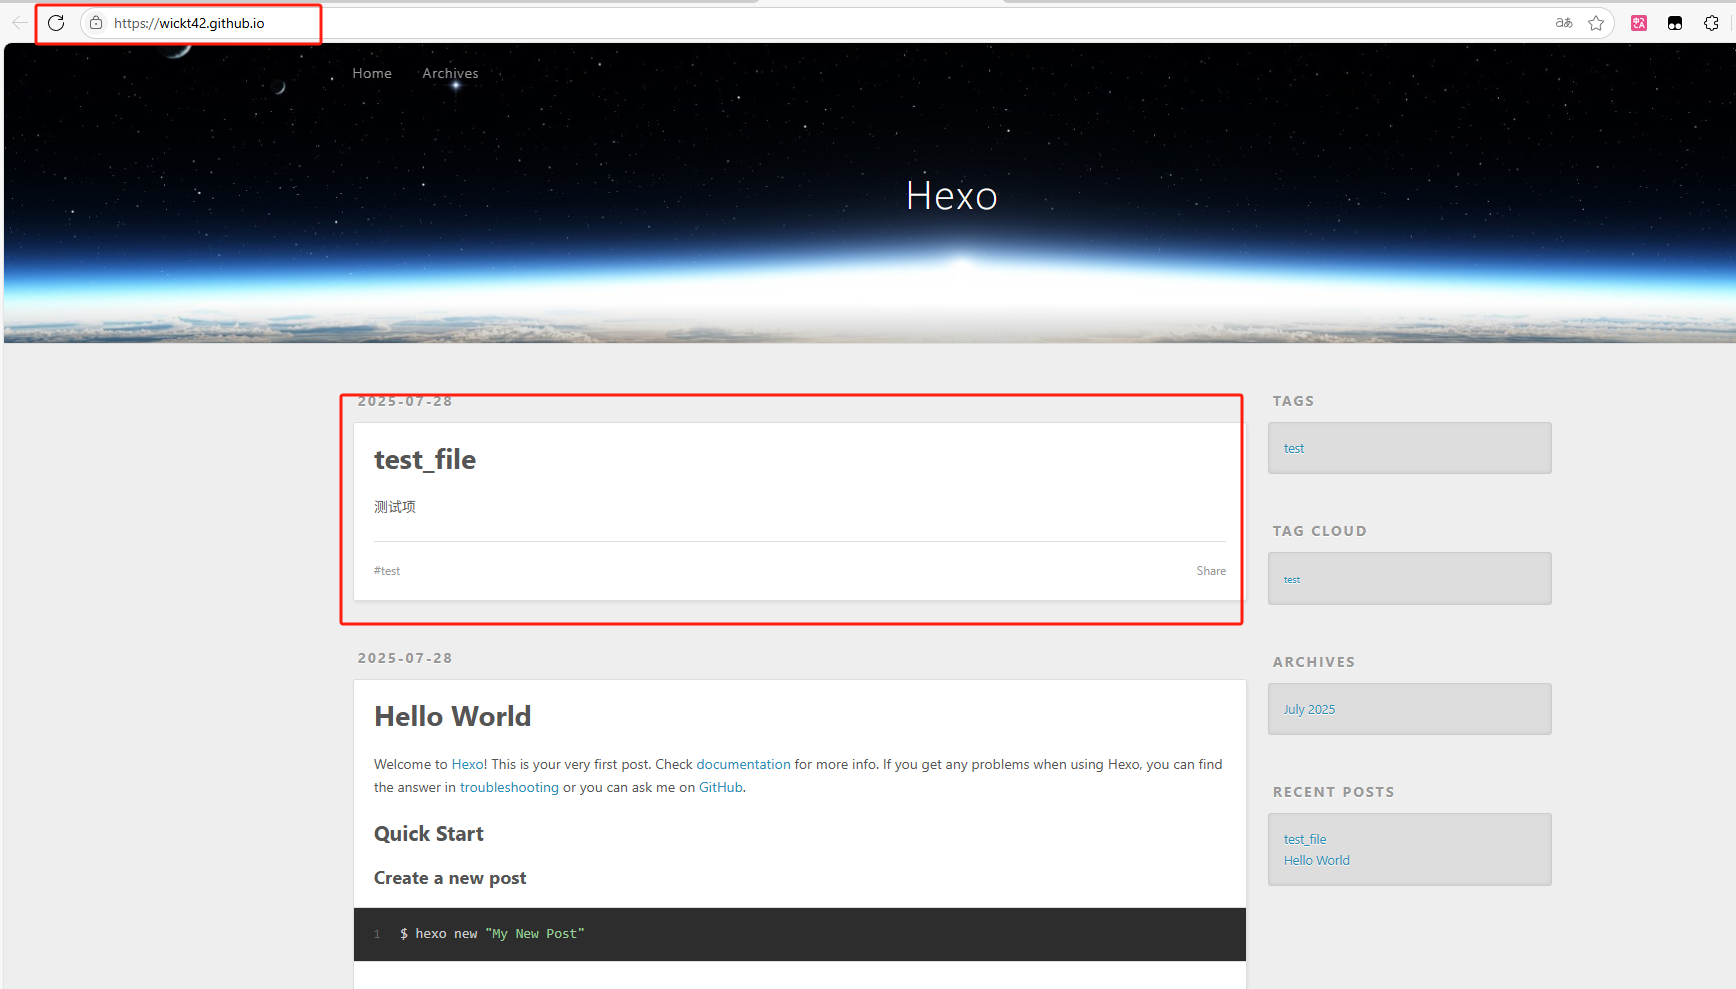Select the test tag in Tags widget
Image resolution: width=1736 pixels, height=989 pixels.
pos(1294,448)
